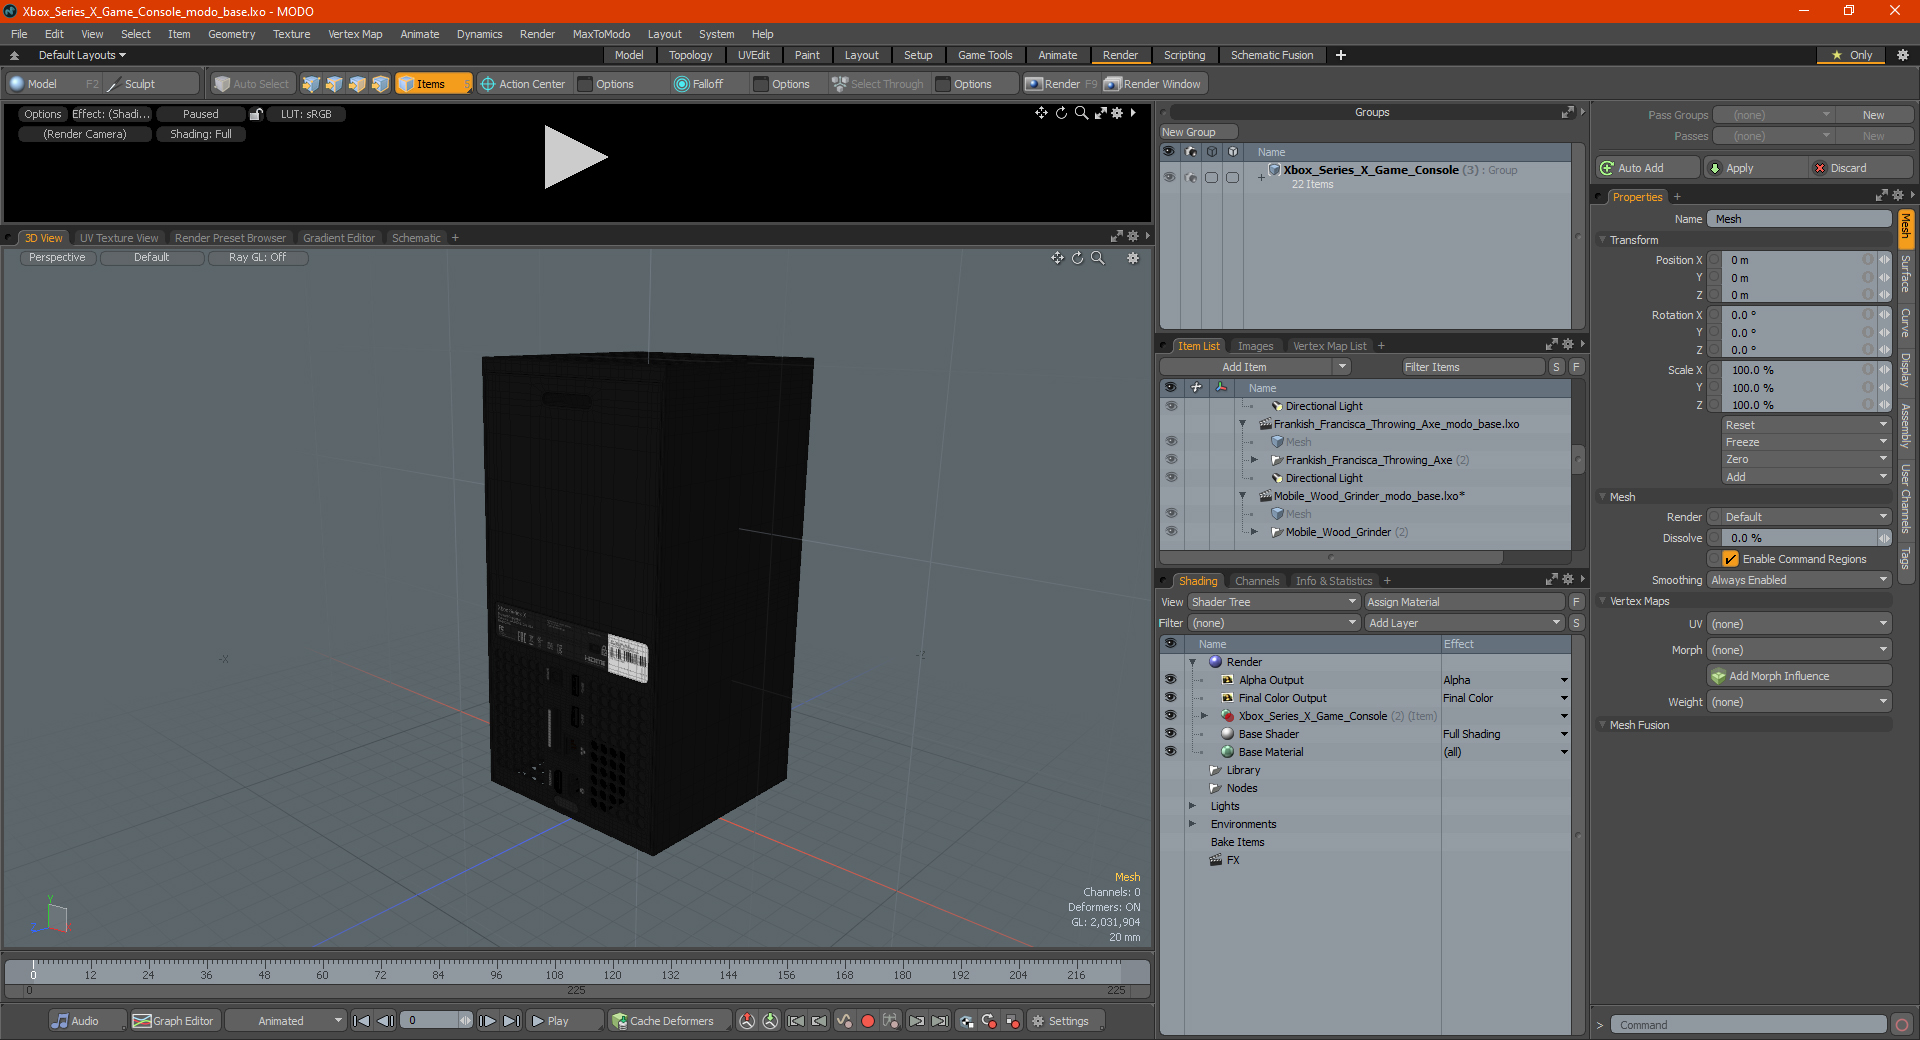Toggle visibility of Base Material layer
Screen dimensions: 1920x1040
click(1170, 752)
